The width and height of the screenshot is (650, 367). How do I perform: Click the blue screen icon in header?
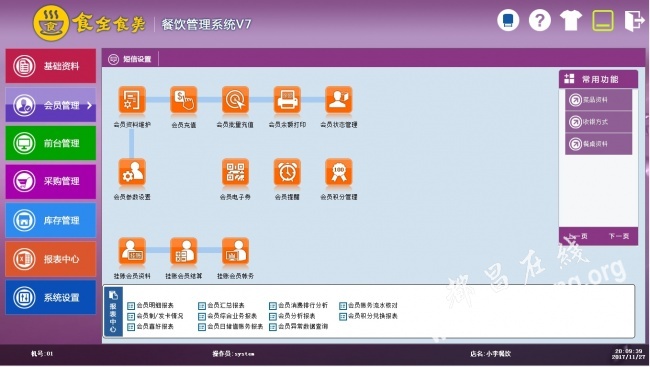pos(508,20)
